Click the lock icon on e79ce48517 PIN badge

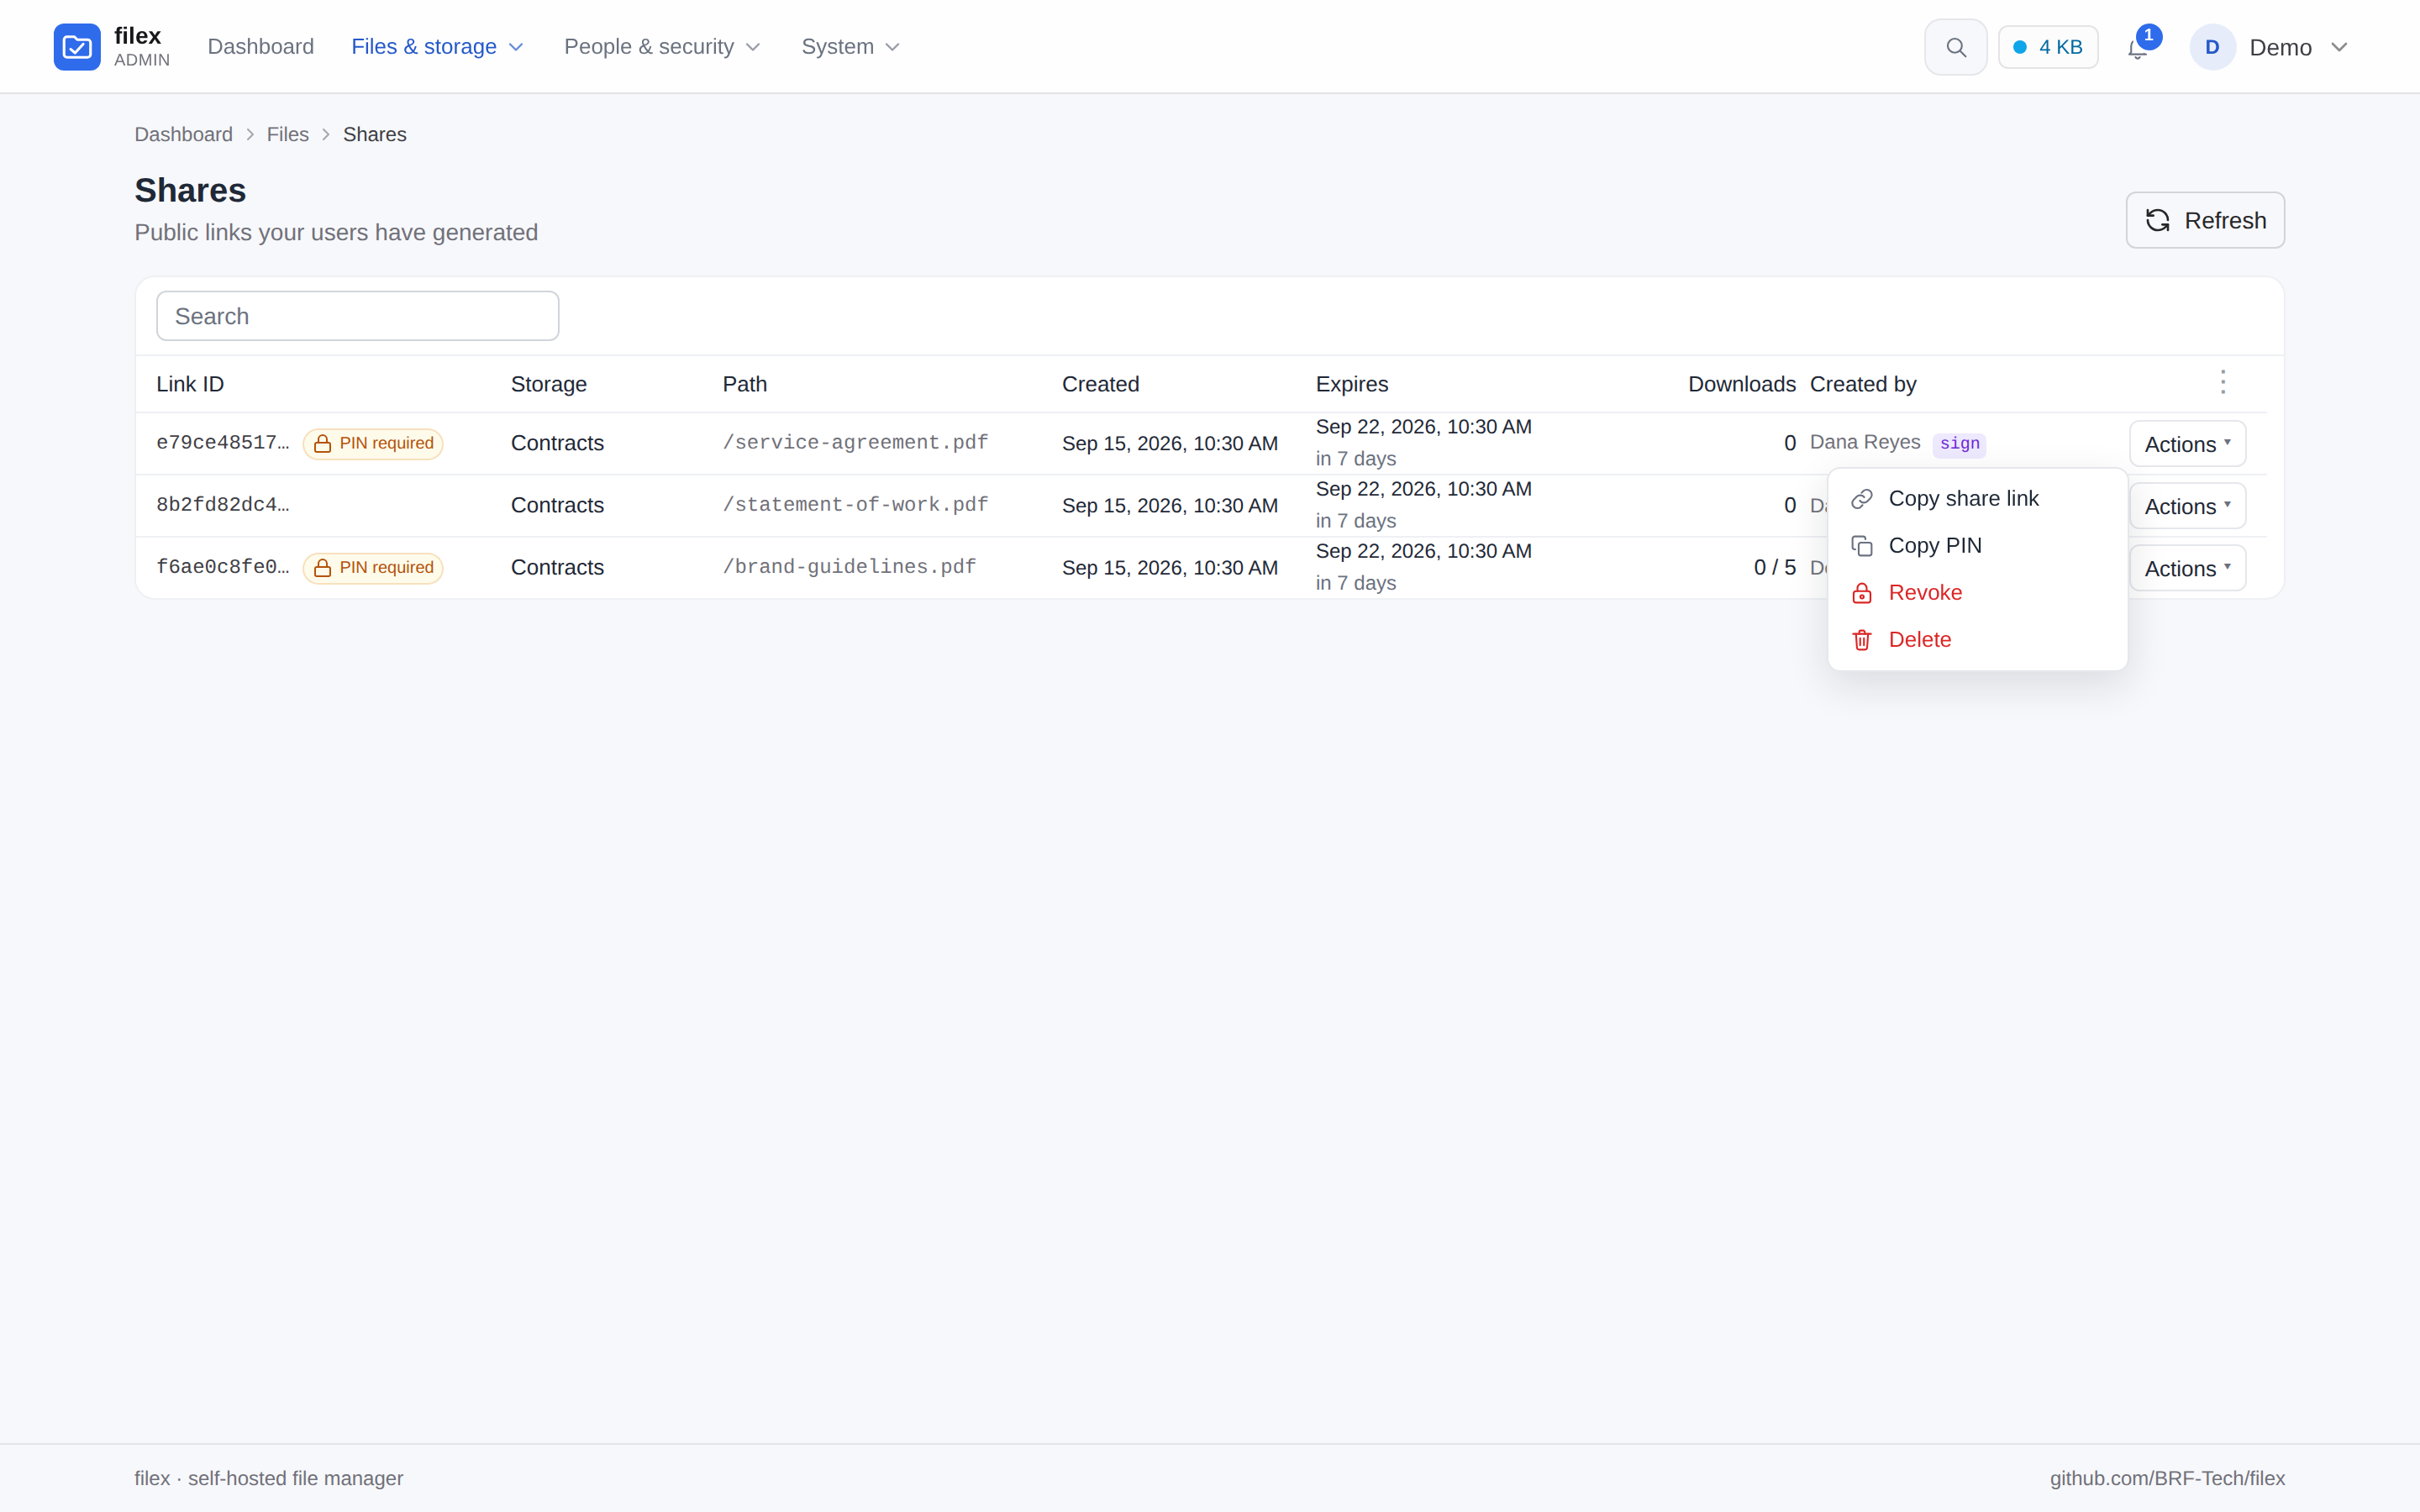pos(323,444)
